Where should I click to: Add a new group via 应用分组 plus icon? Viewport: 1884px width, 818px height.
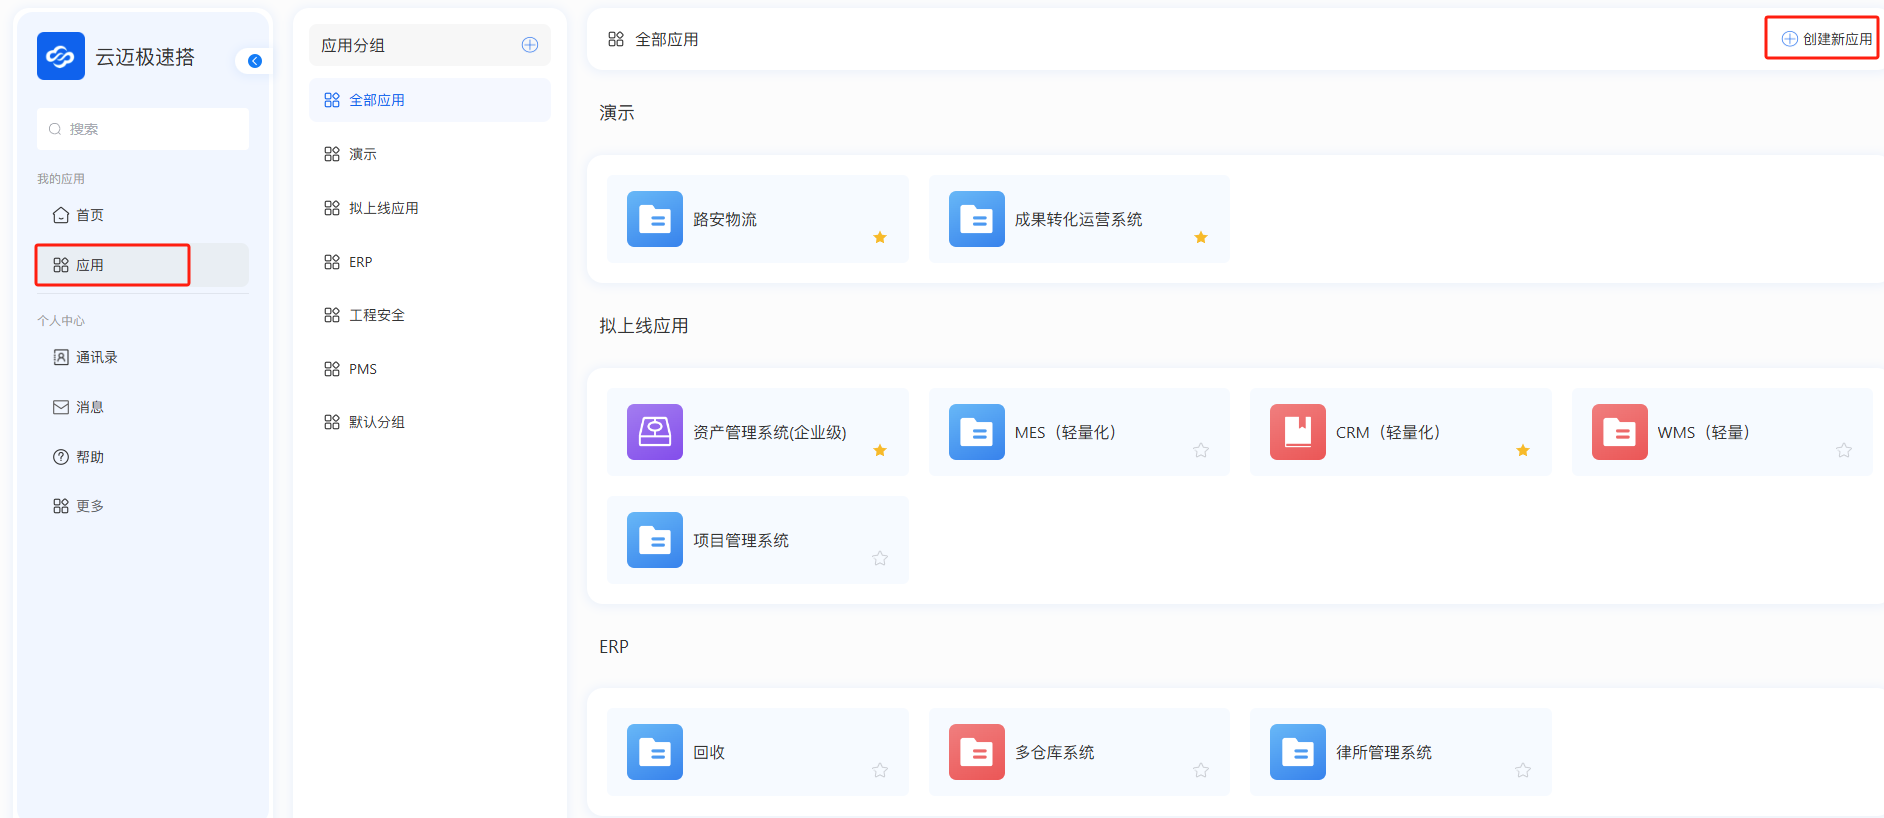[530, 45]
